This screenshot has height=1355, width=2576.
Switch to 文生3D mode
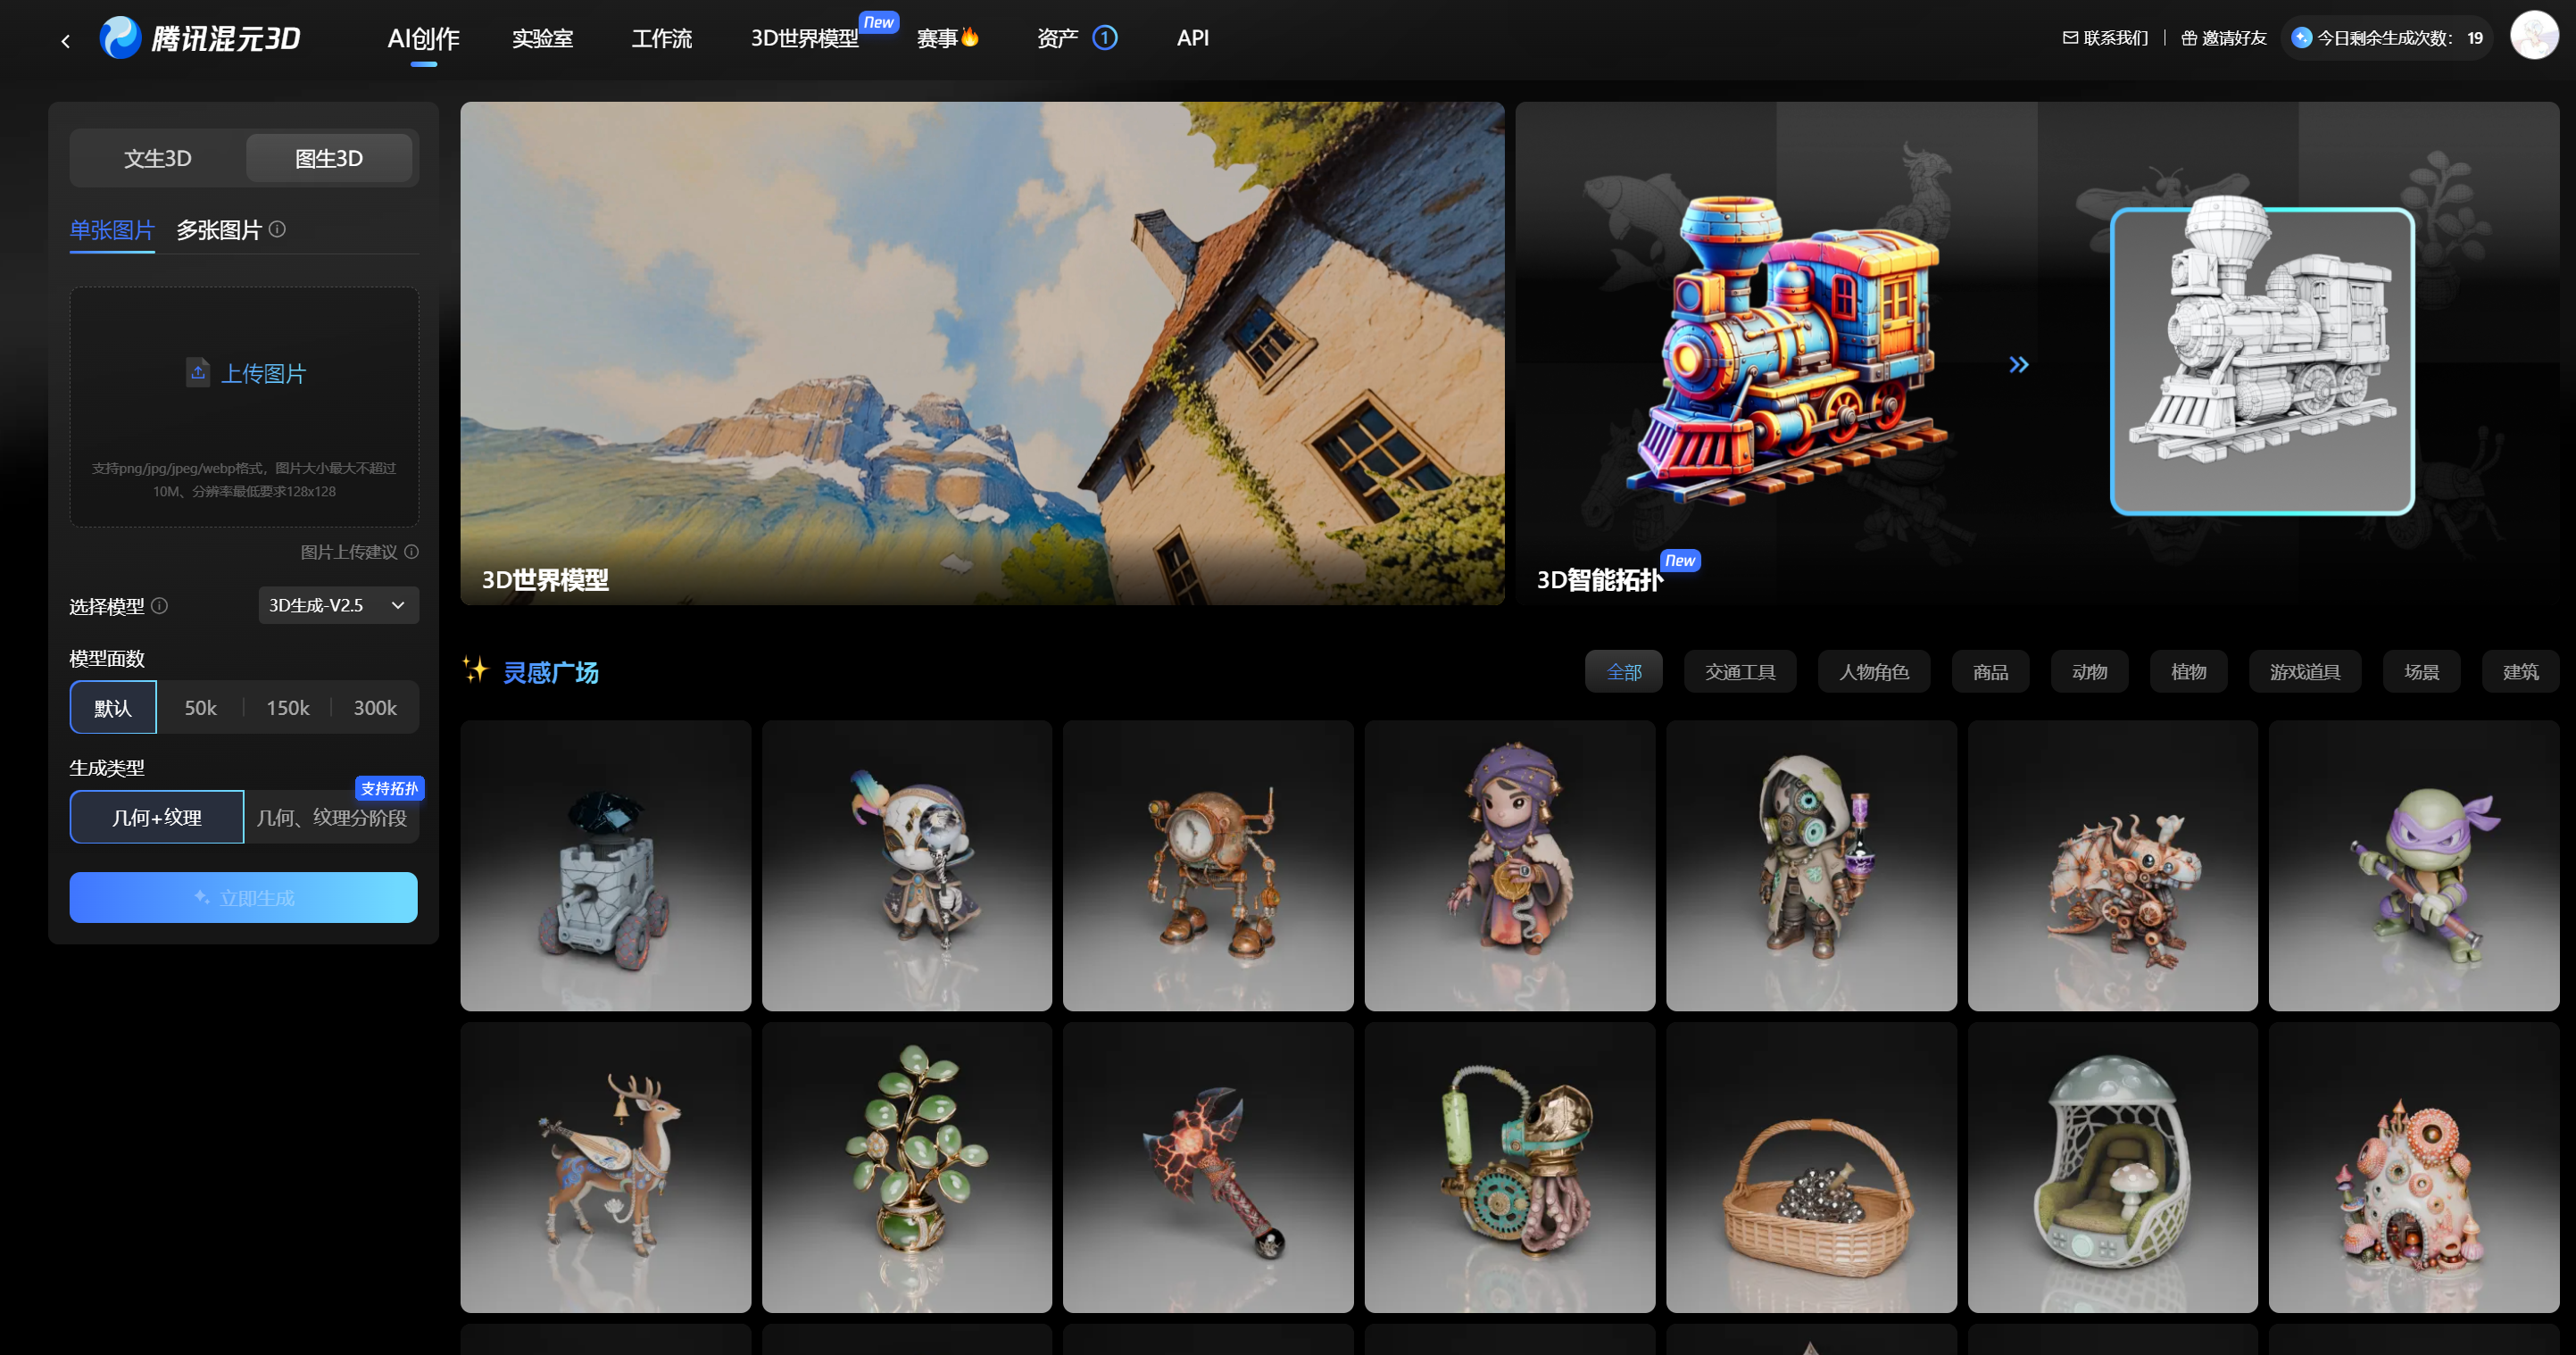coord(158,158)
